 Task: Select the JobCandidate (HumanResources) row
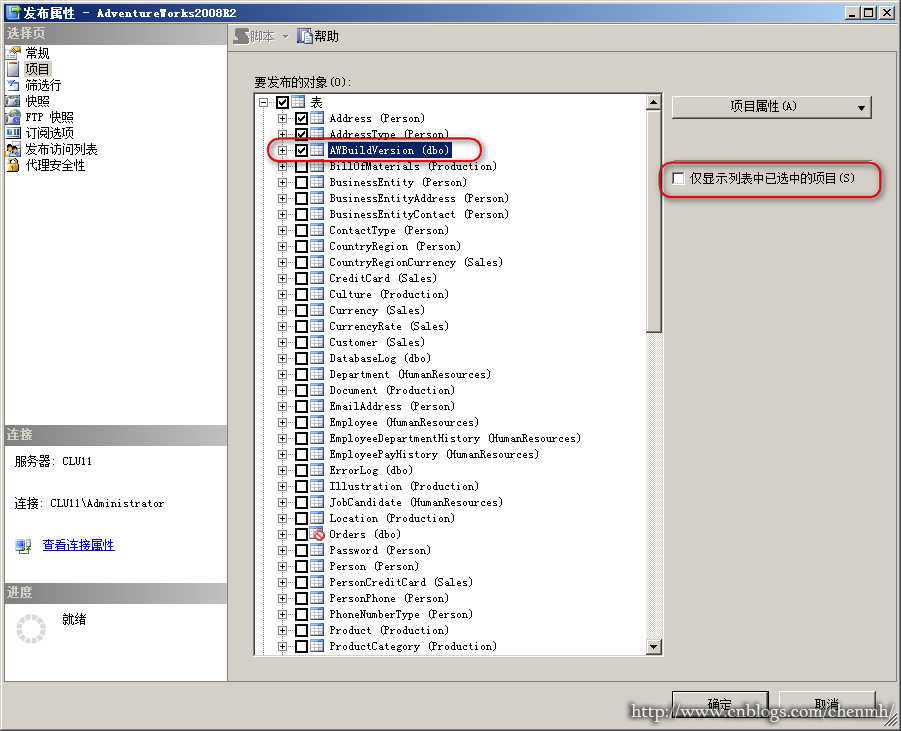point(416,502)
